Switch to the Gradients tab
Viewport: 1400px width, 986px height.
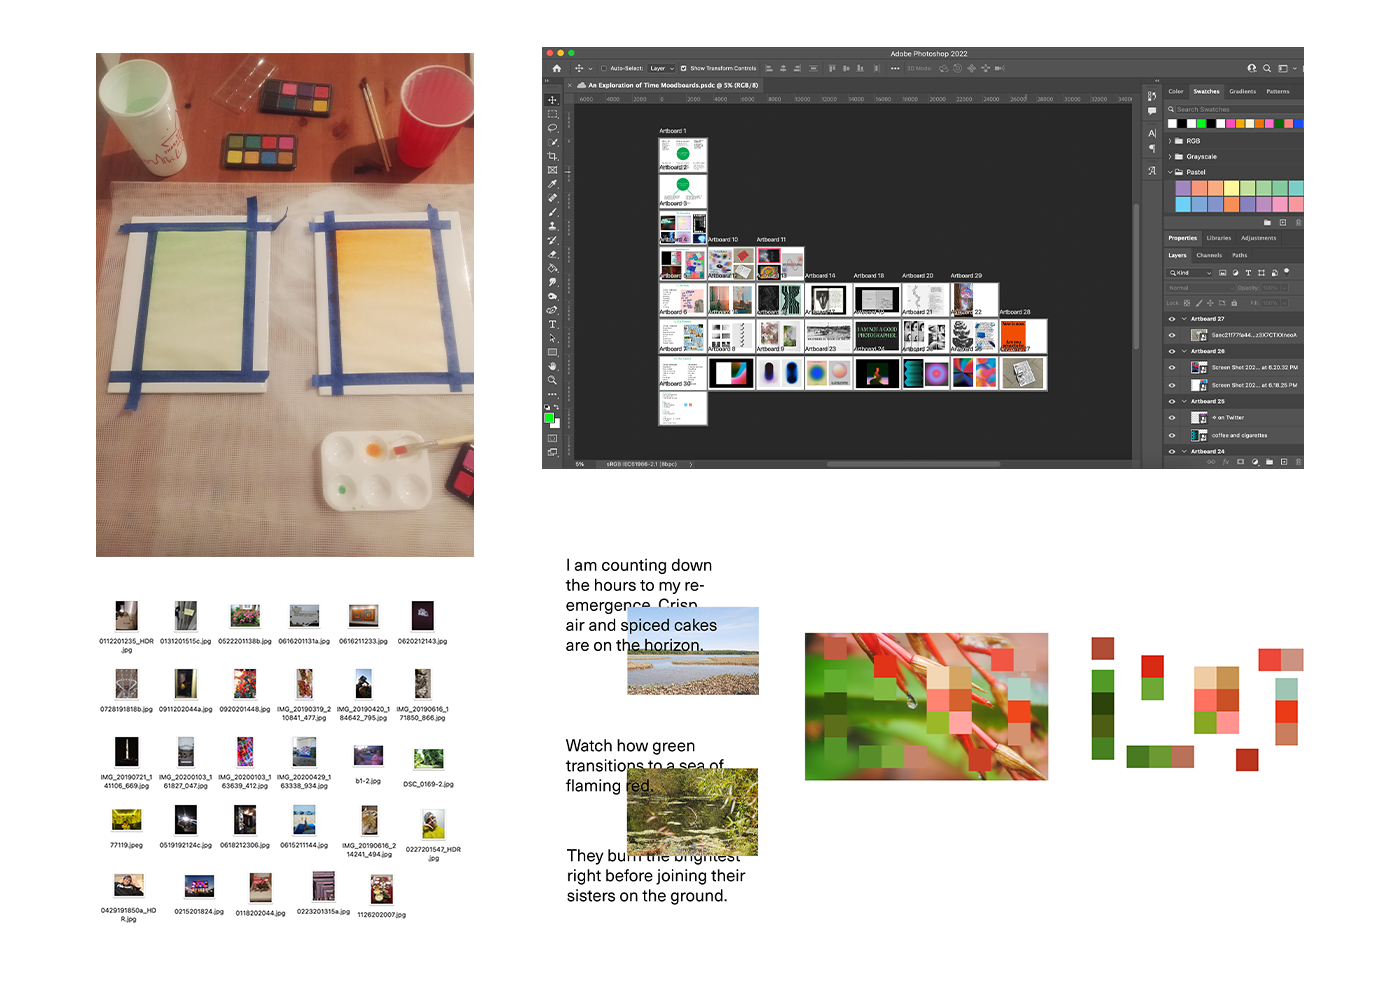coord(1242,91)
